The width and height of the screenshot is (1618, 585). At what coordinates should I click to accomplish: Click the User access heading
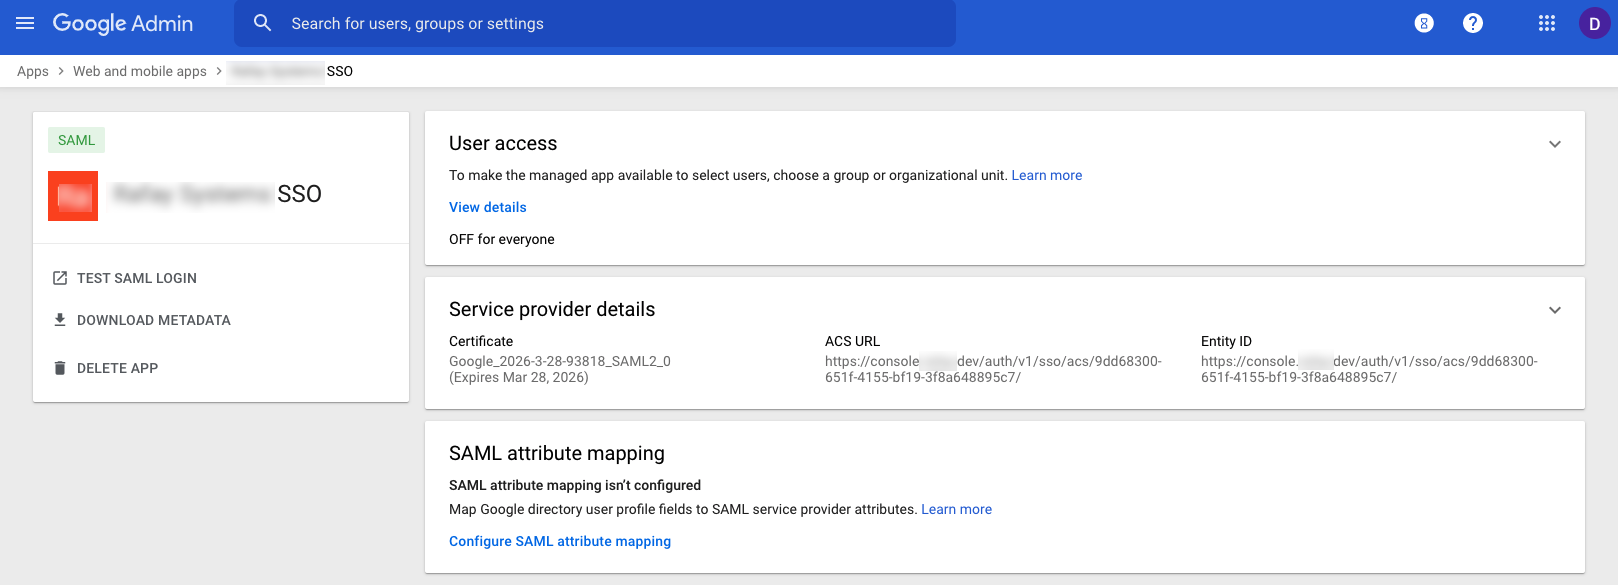503,143
